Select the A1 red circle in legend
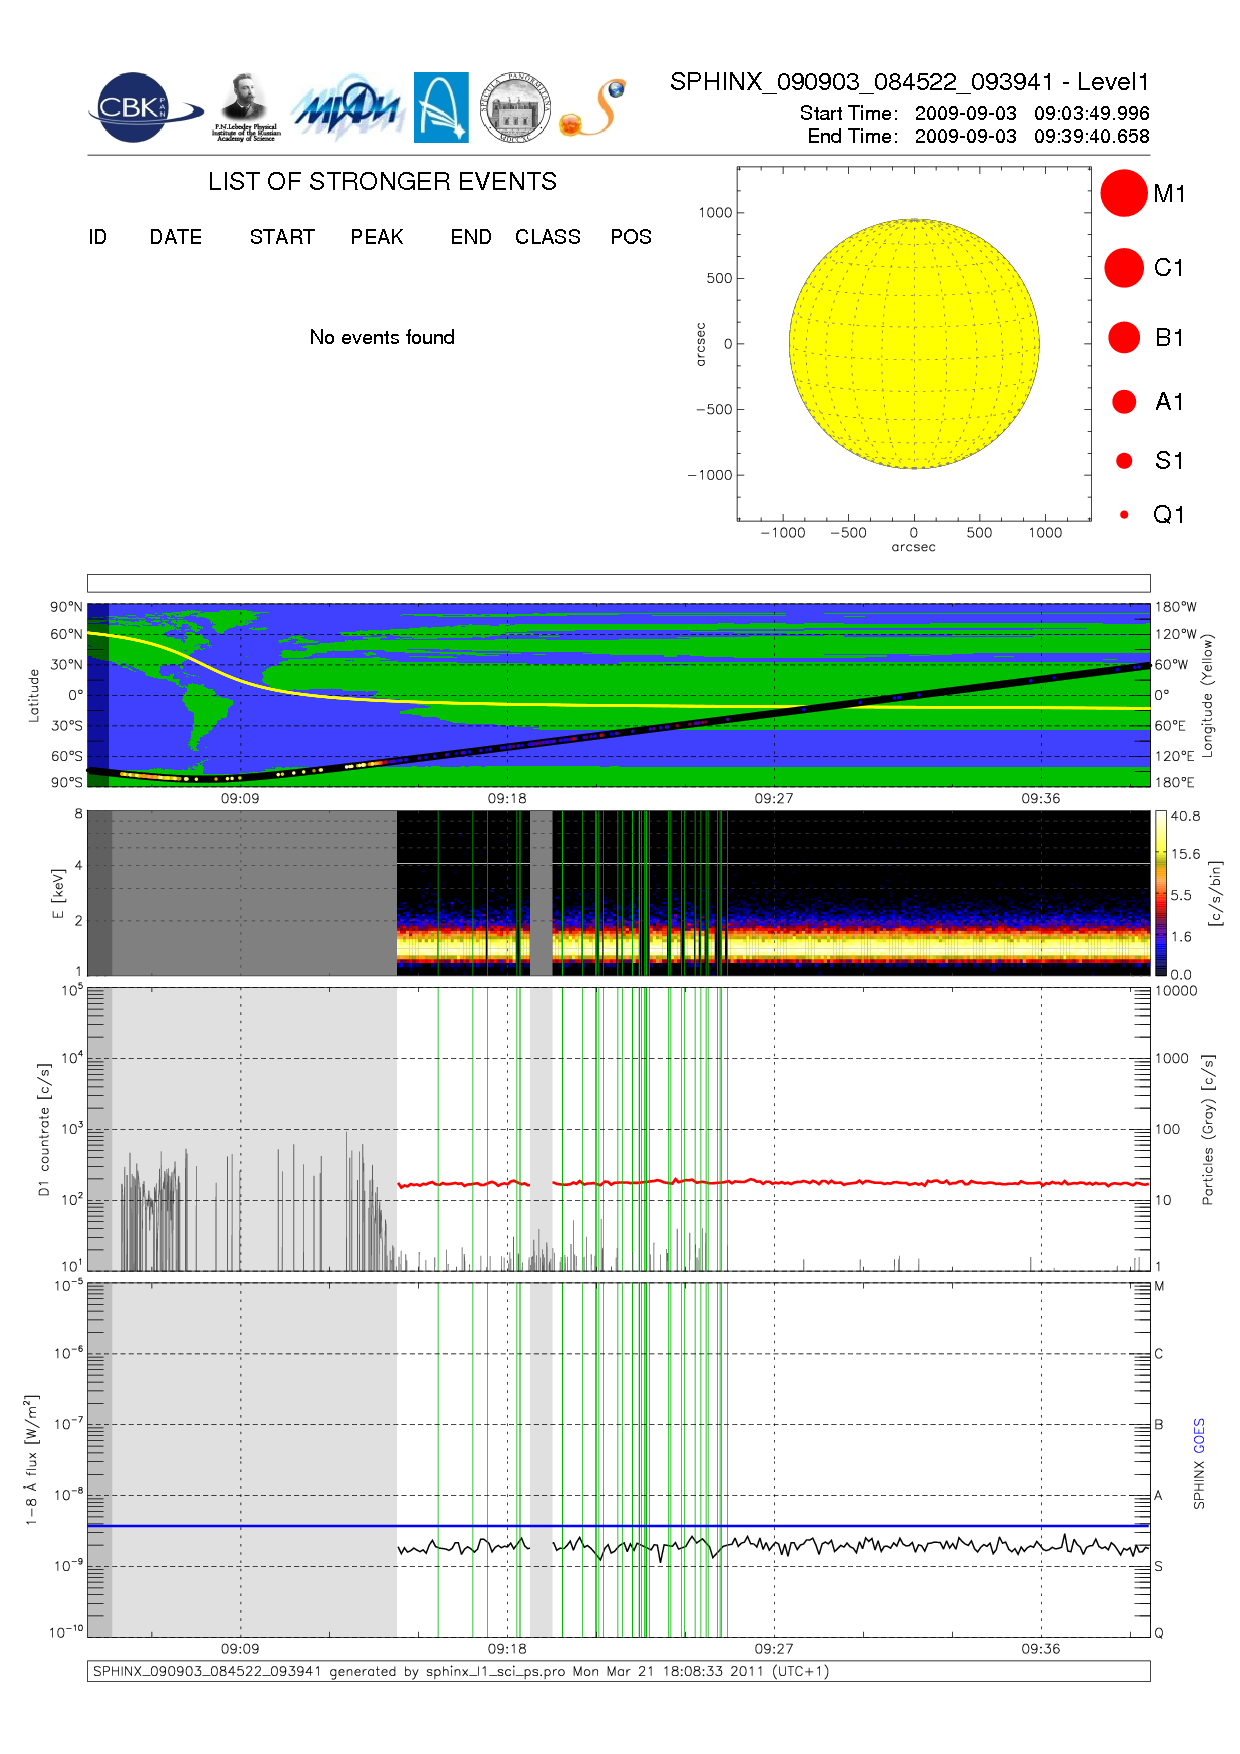 click(x=1124, y=402)
